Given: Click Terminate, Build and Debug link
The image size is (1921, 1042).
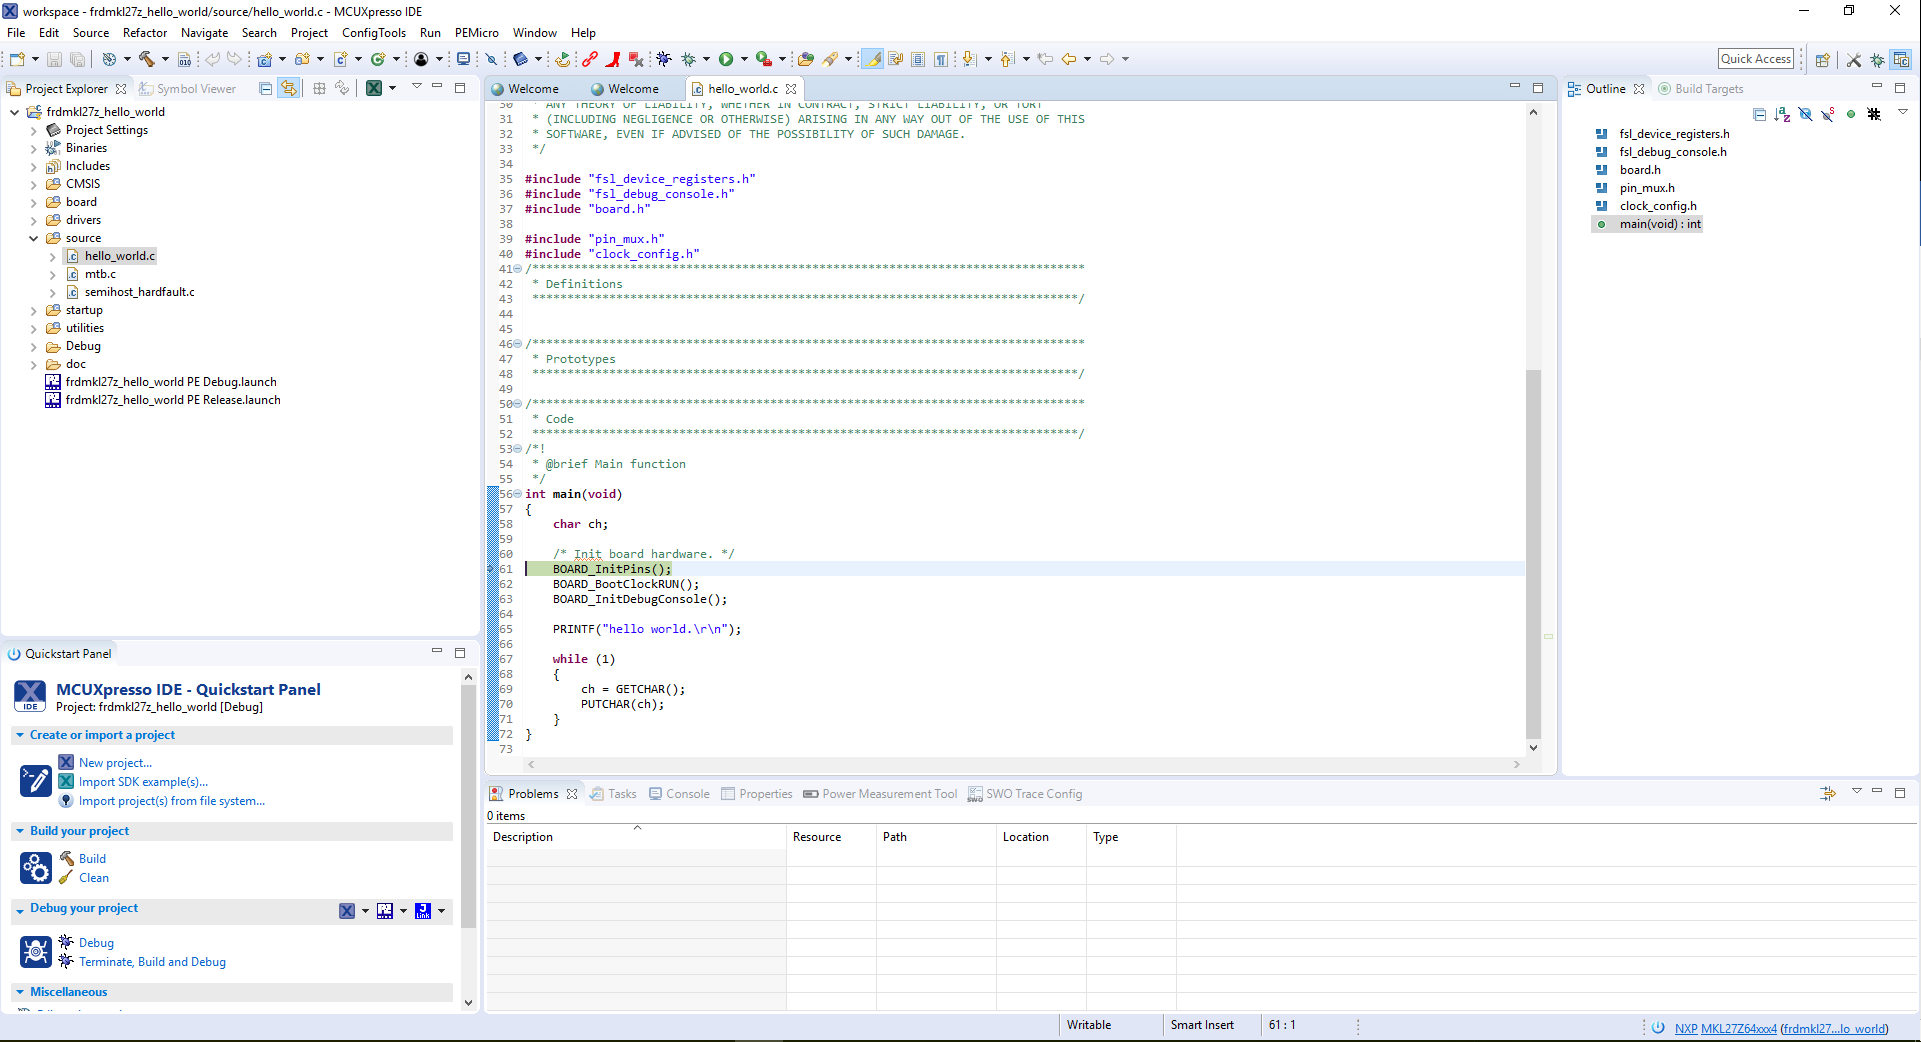Looking at the screenshot, I should pyautogui.click(x=152, y=962).
